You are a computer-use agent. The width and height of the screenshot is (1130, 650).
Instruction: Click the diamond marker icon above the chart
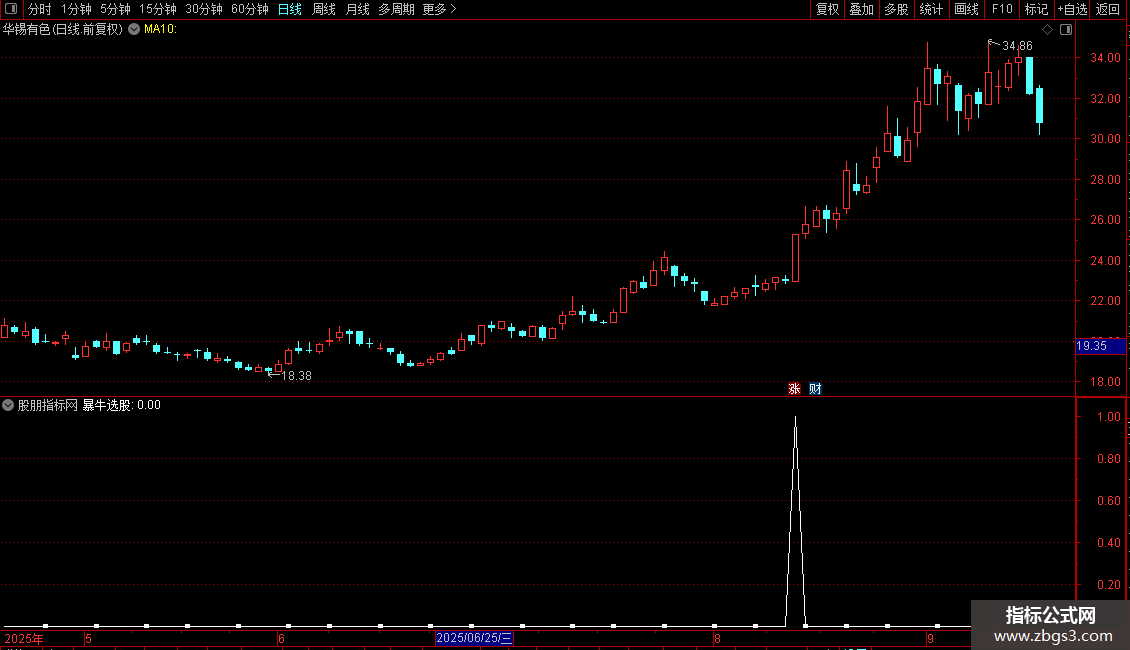point(1048,30)
